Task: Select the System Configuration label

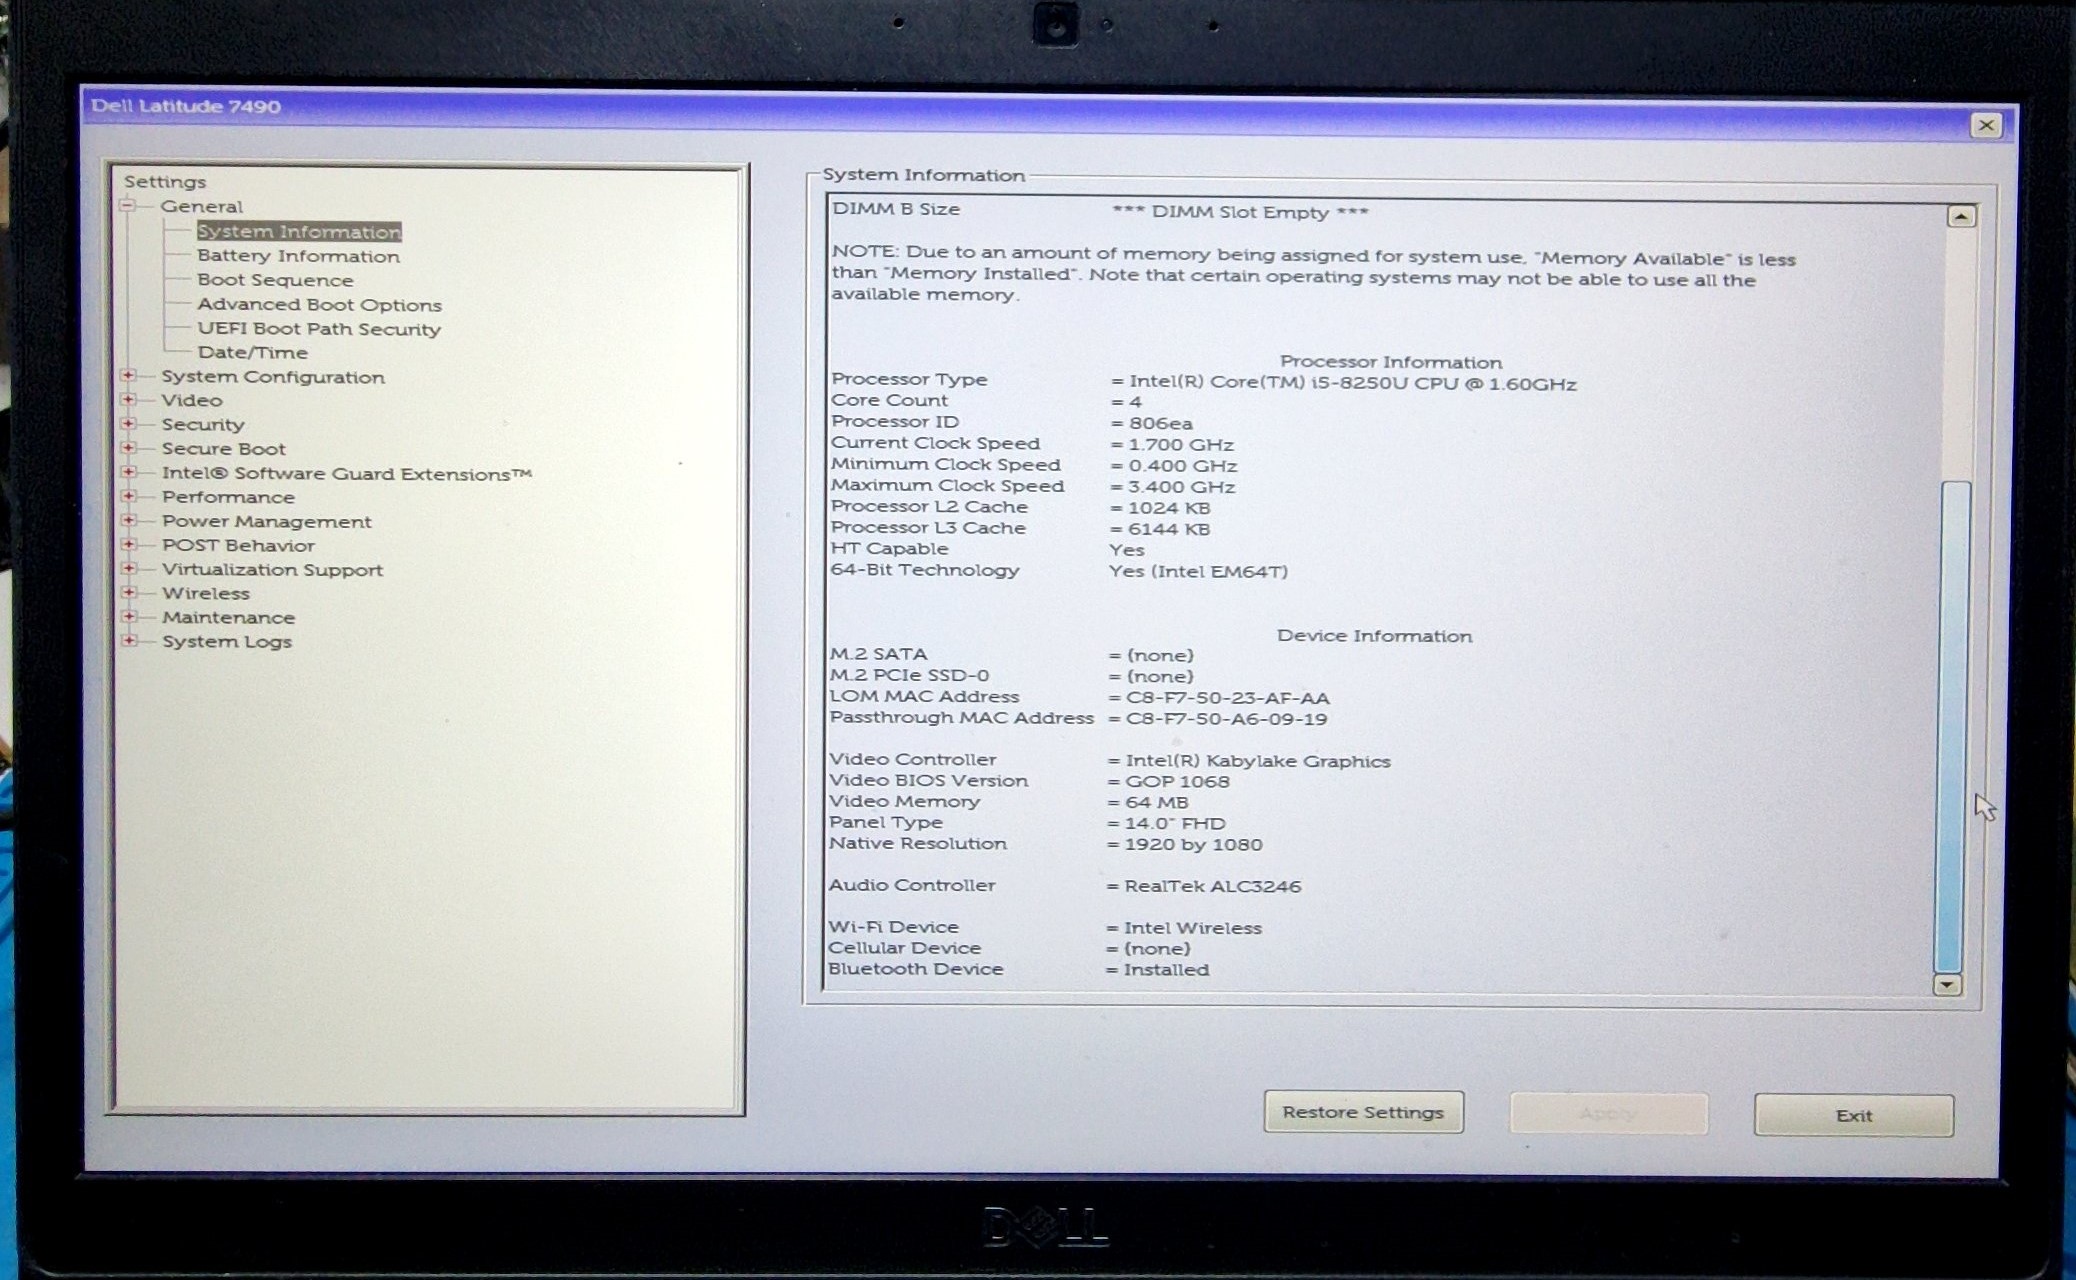Action: 273,377
